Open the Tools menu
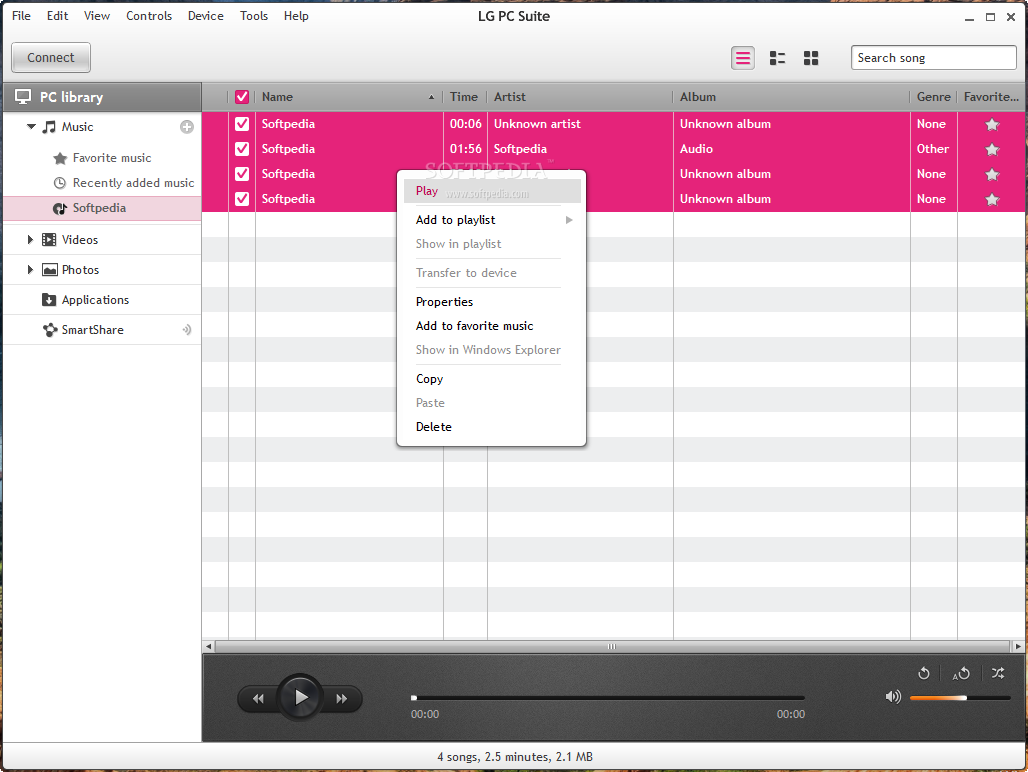Screen dimensions: 1028x772 [254, 16]
